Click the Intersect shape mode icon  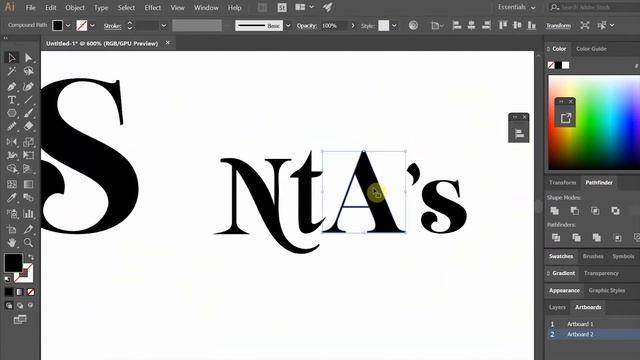point(595,211)
